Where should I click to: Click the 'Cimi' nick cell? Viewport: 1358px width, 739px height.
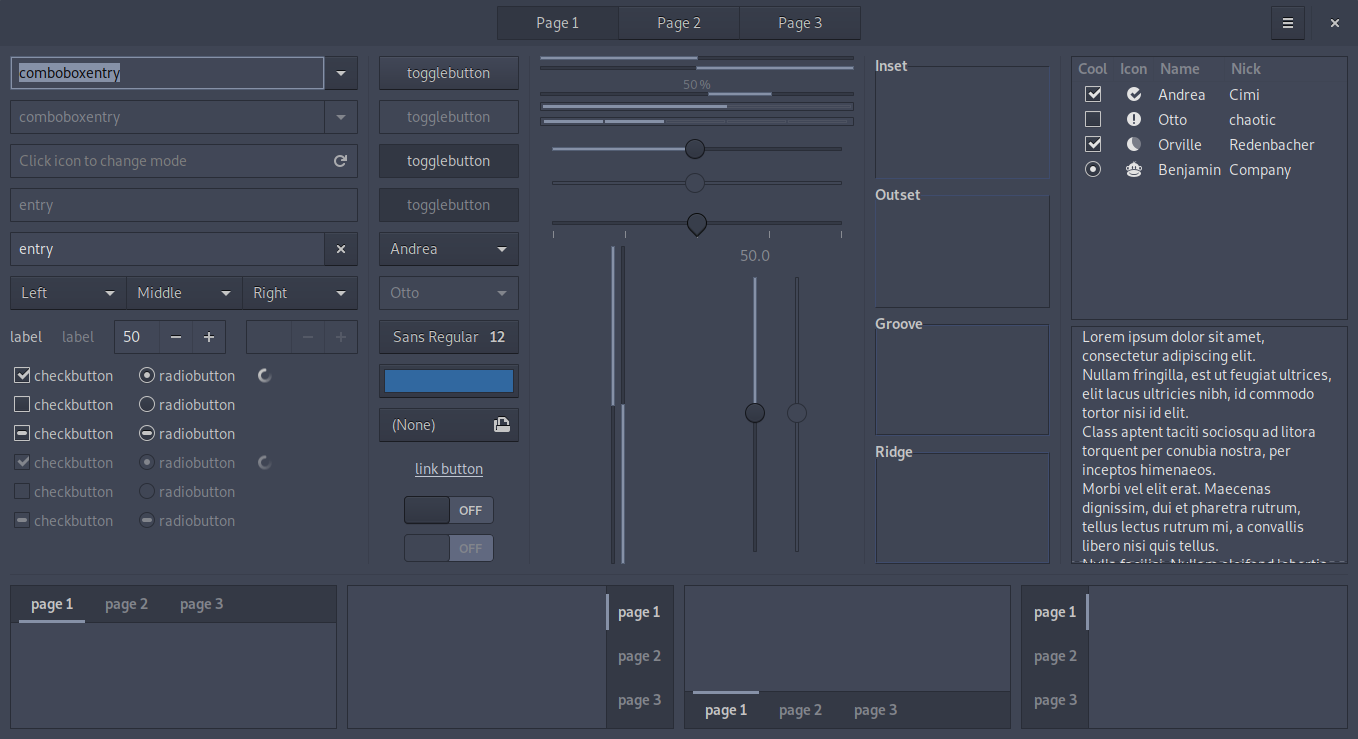pyautogui.click(x=1245, y=95)
